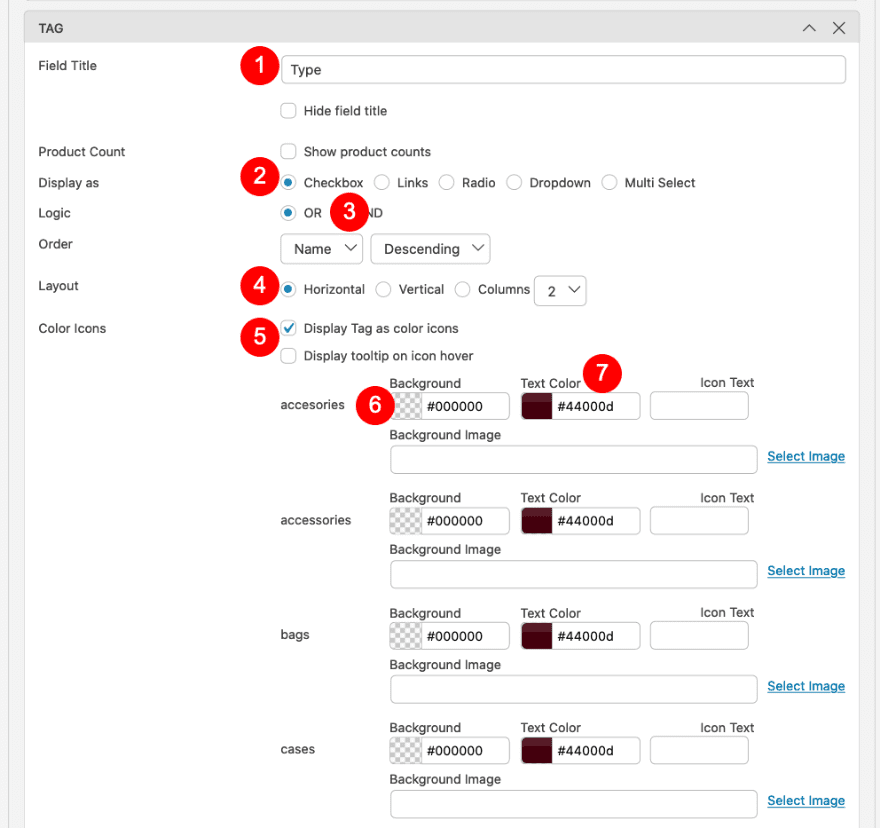This screenshot has width=880, height=828.
Task: Enable "Hide field title"
Action: 287,110
